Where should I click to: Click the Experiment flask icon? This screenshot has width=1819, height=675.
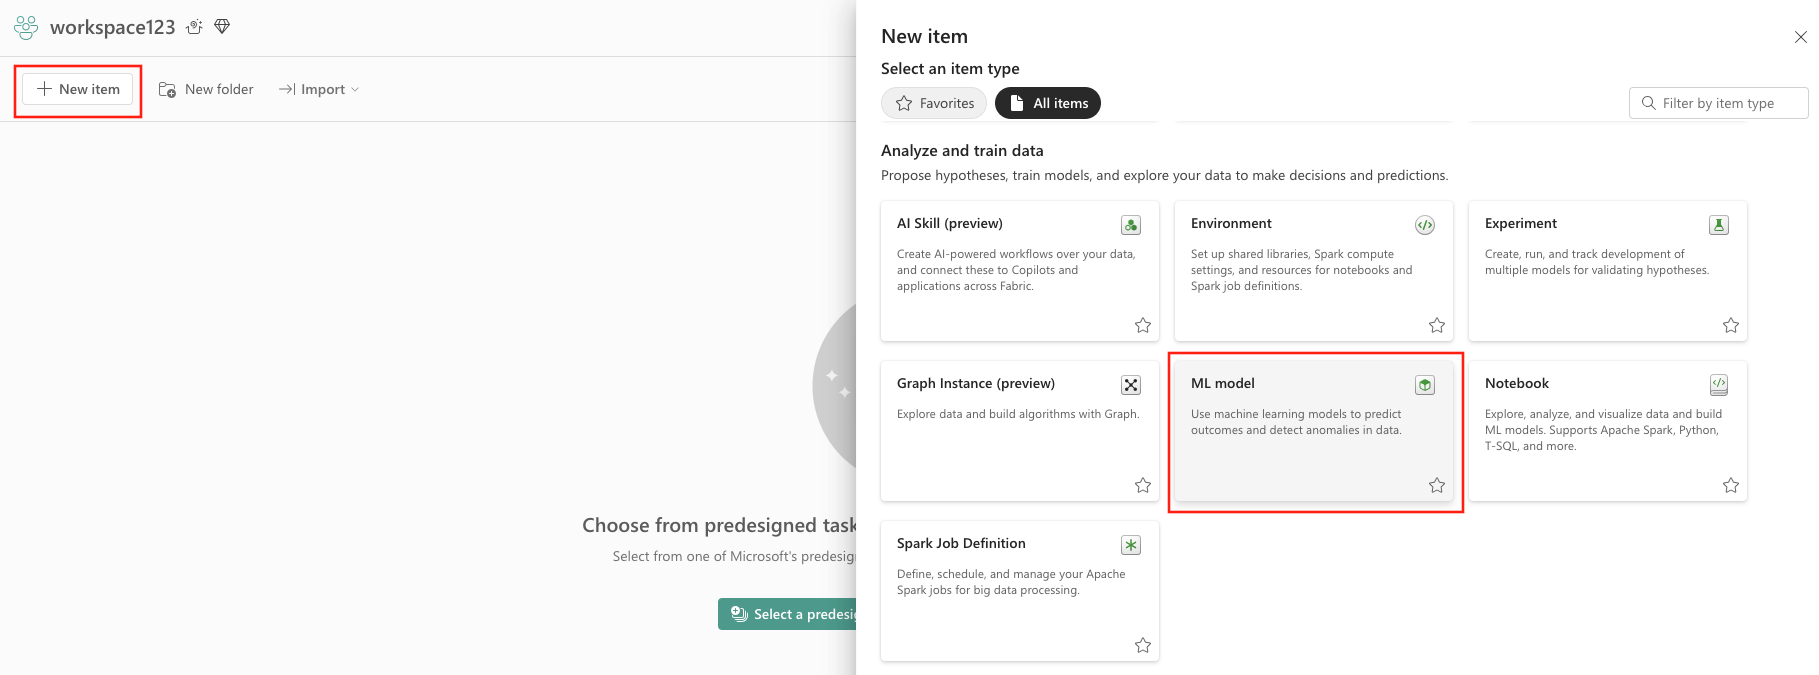1719,225
